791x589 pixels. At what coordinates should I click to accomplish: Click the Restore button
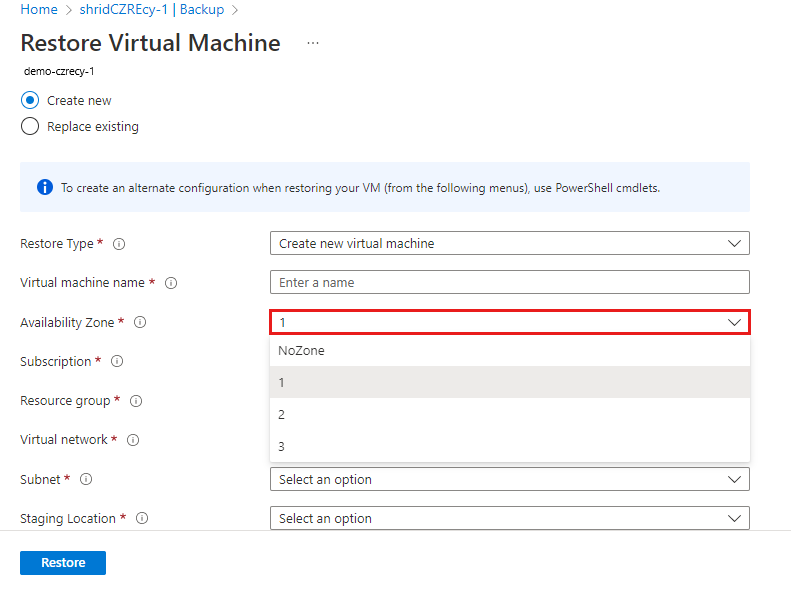coord(63,563)
